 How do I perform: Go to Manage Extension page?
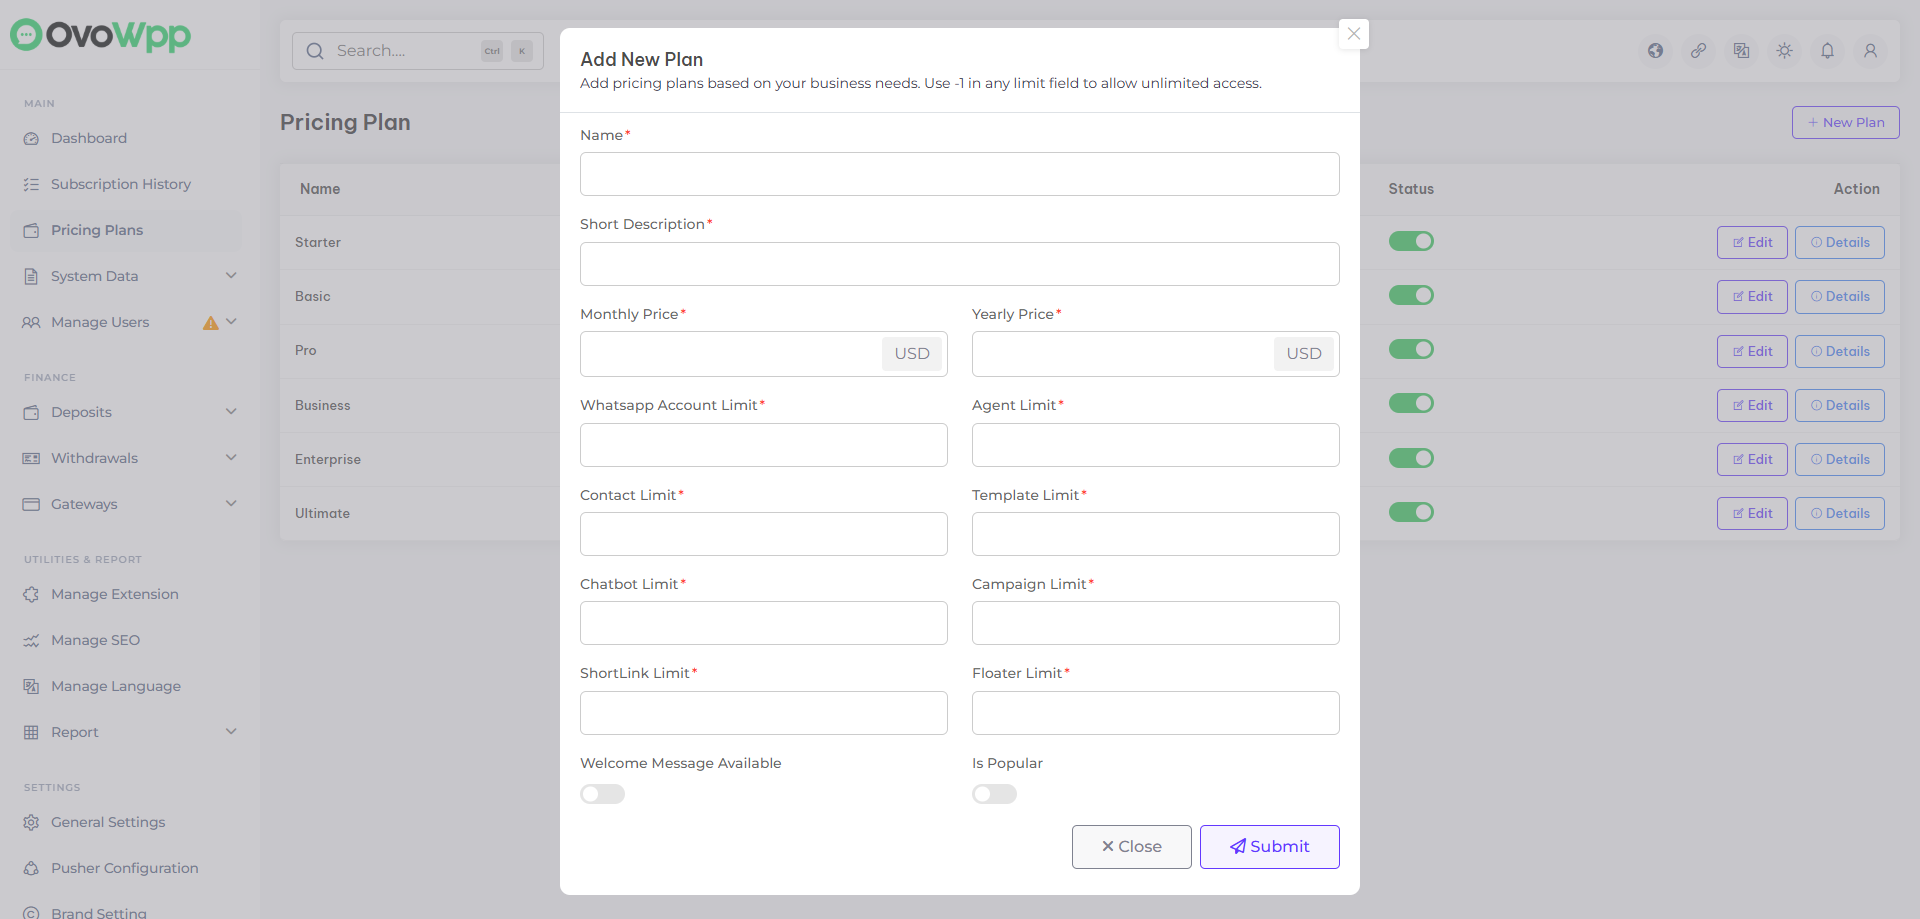pos(115,594)
